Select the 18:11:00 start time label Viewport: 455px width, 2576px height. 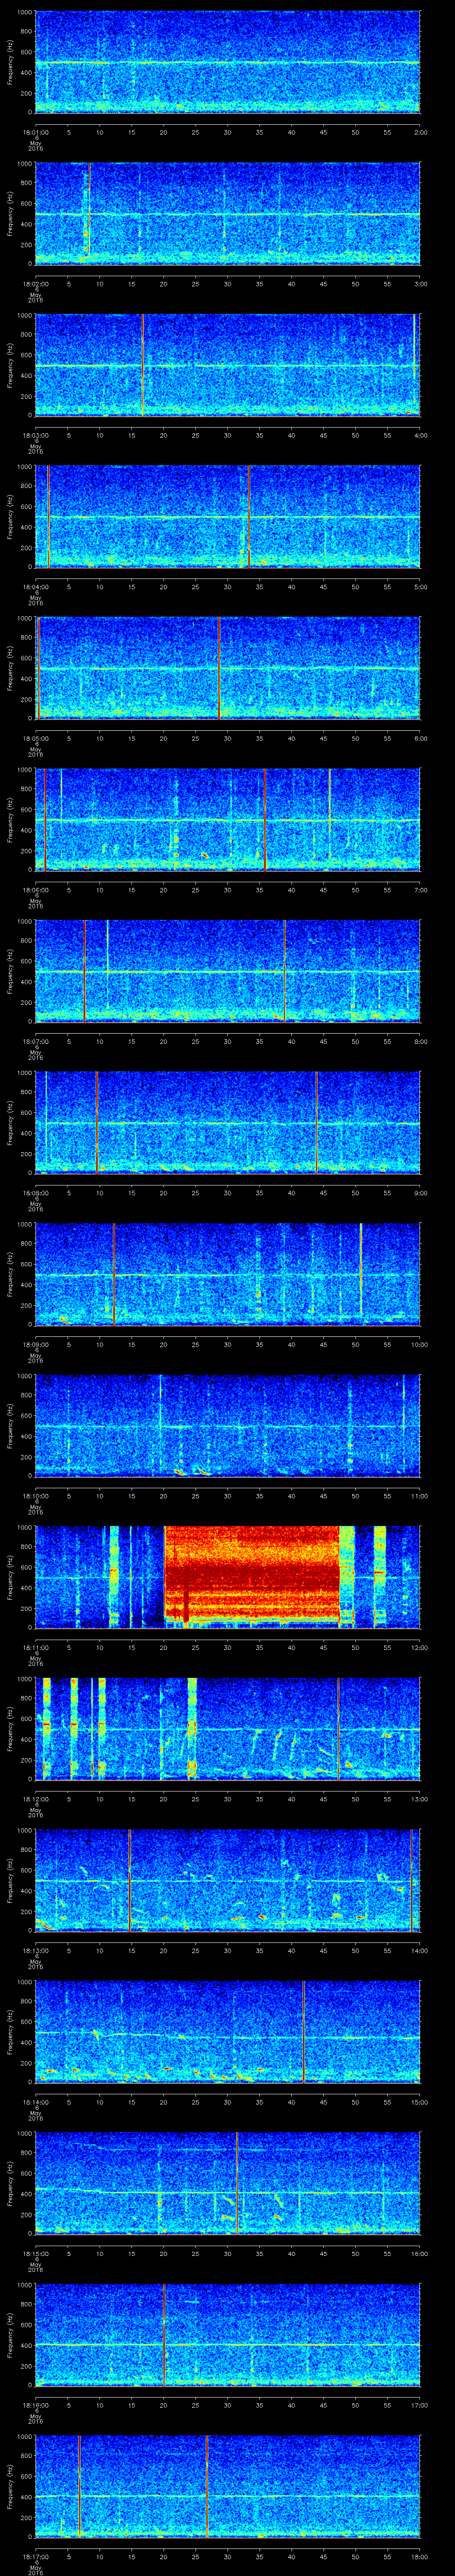[x=35, y=1647]
